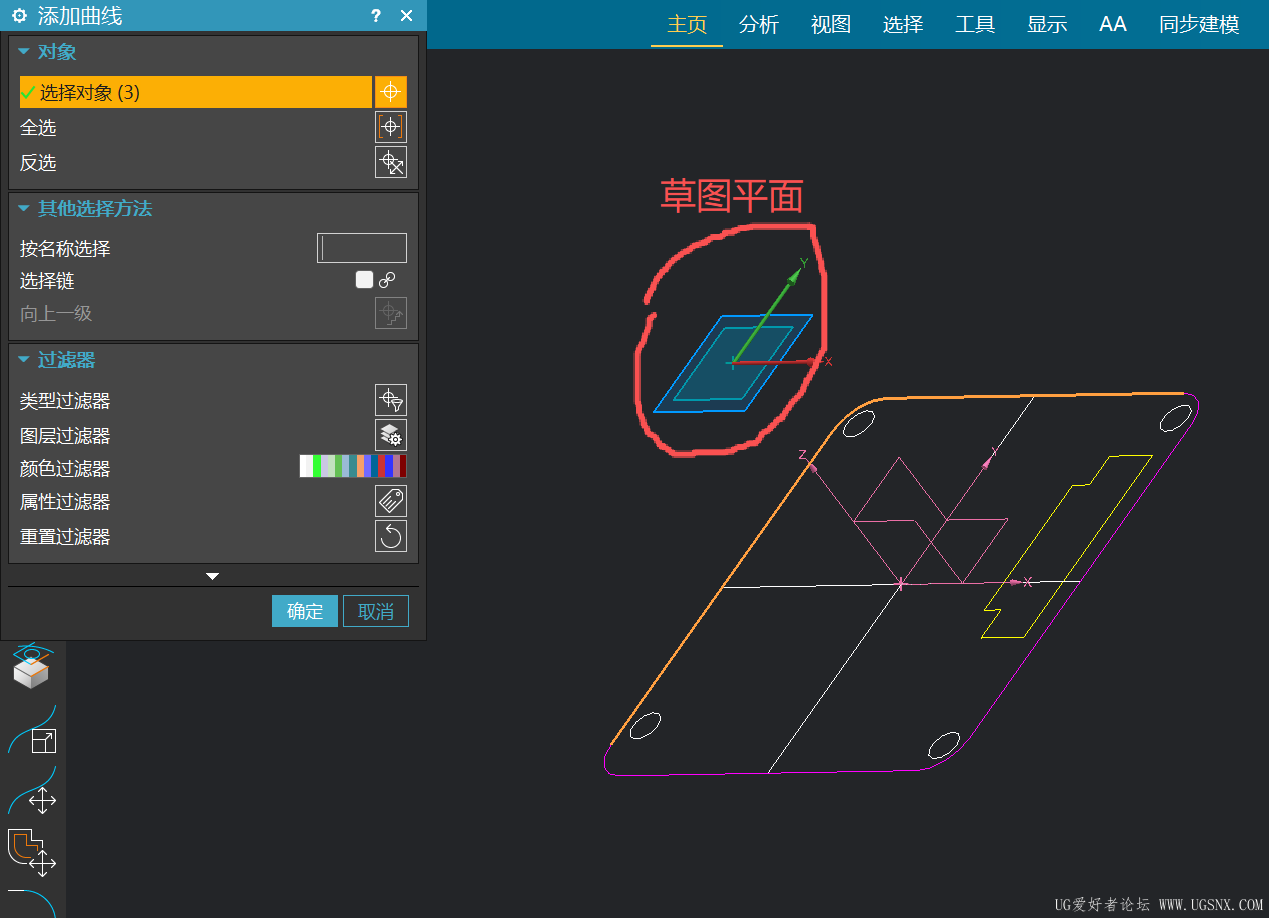Reset filters via the 重置过滤器 icon
1269x918 pixels.
coord(390,536)
